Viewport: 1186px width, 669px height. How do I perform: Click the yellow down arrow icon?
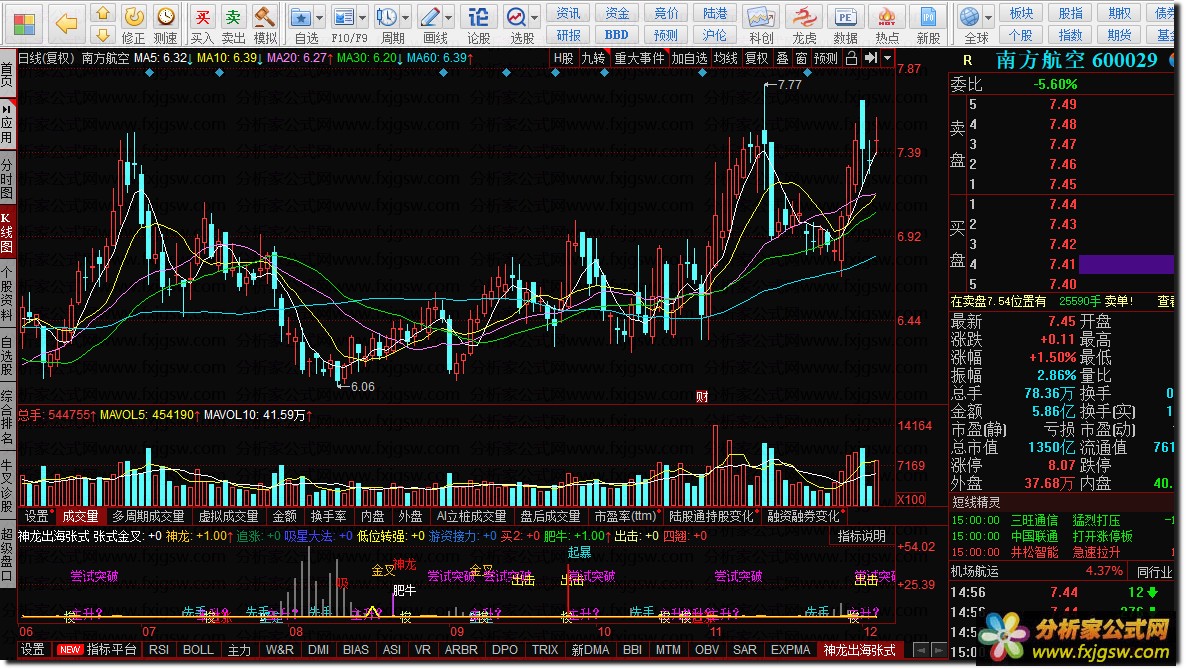point(103,35)
